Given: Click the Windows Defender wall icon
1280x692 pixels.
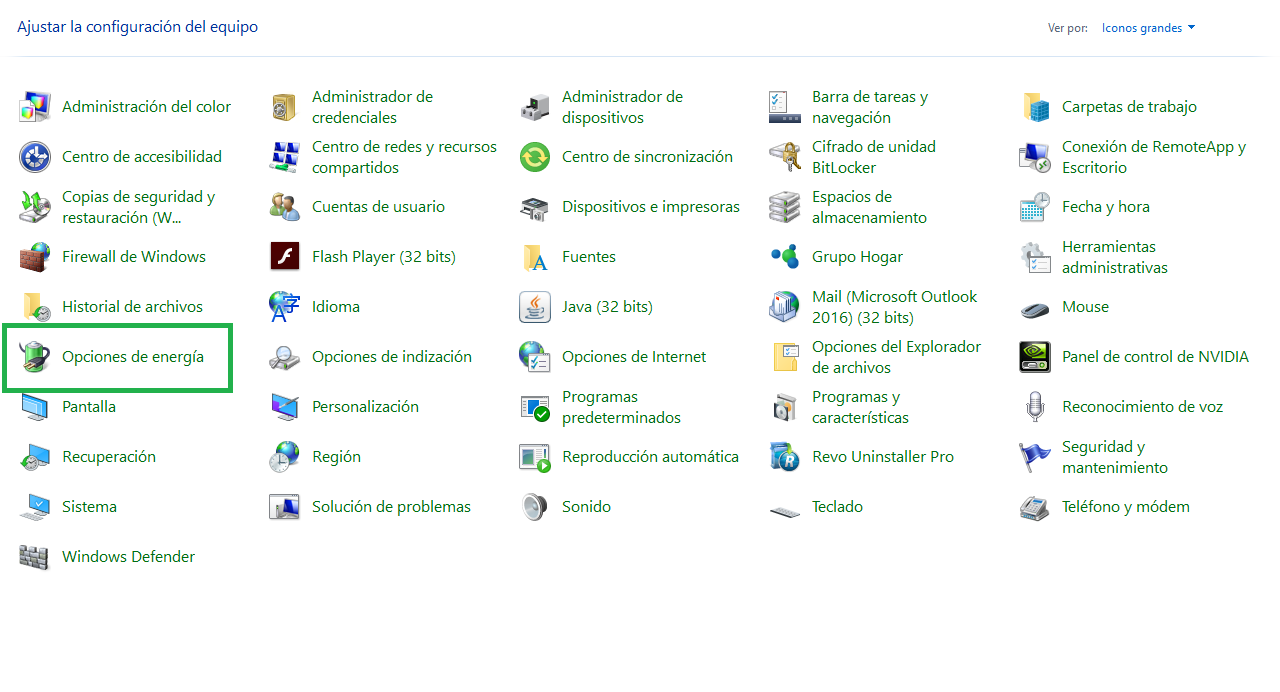Looking at the screenshot, I should pos(35,557).
